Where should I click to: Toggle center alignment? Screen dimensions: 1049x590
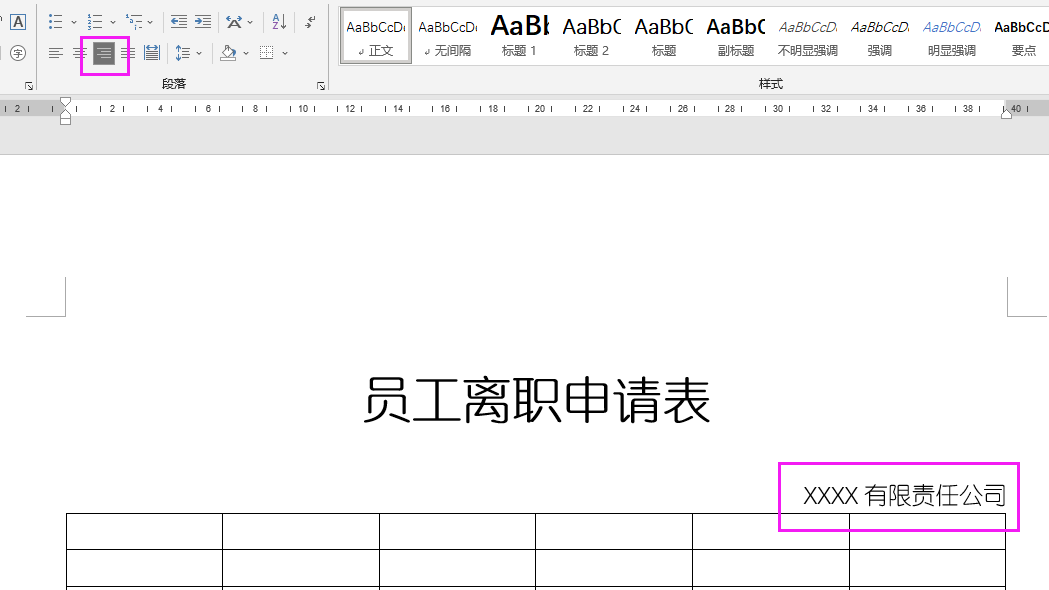tap(79, 53)
